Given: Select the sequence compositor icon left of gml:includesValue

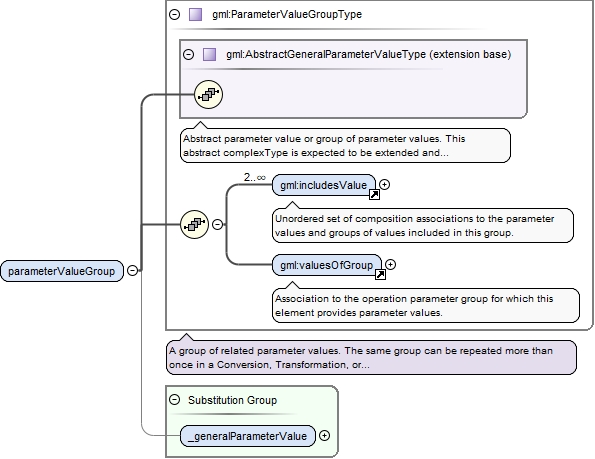Looking at the screenshot, I should tap(194, 225).
